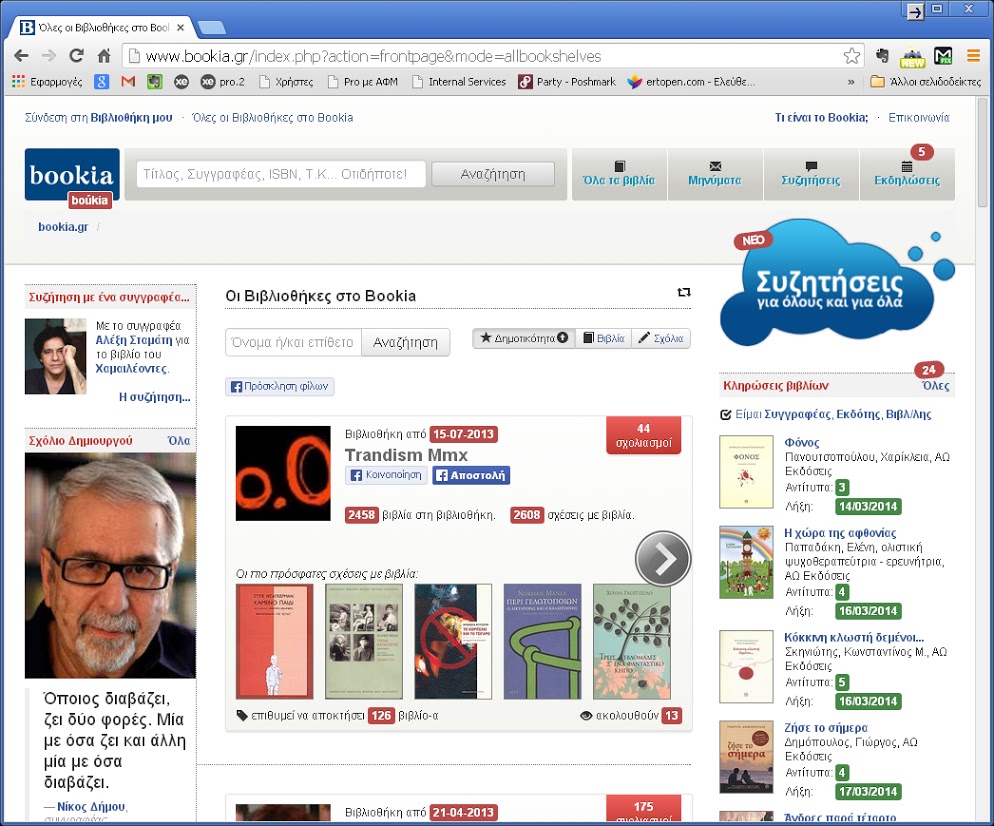The width and height of the screenshot is (994, 826).
Task: Reload the page with the browser refresh icon
Action: [76, 56]
